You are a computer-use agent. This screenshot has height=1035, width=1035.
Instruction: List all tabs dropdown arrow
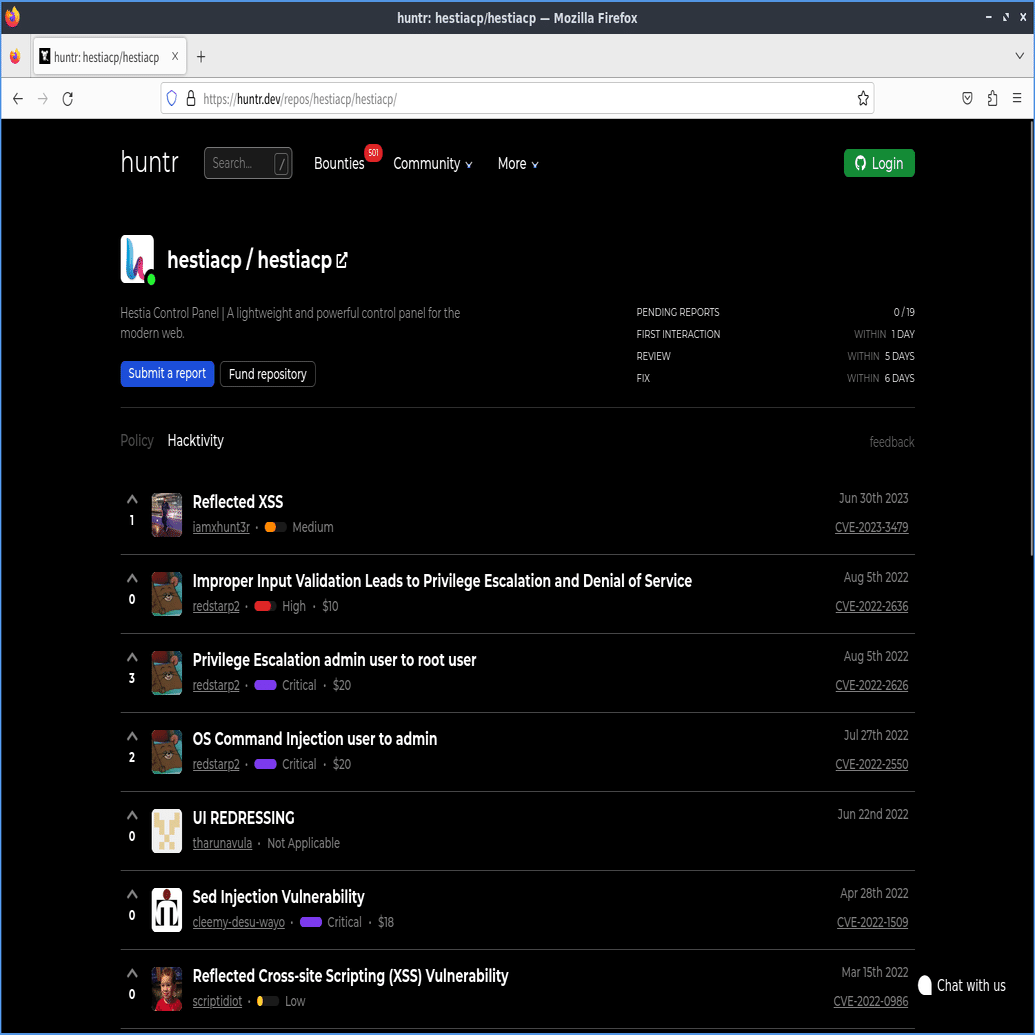click(1019, 56)
